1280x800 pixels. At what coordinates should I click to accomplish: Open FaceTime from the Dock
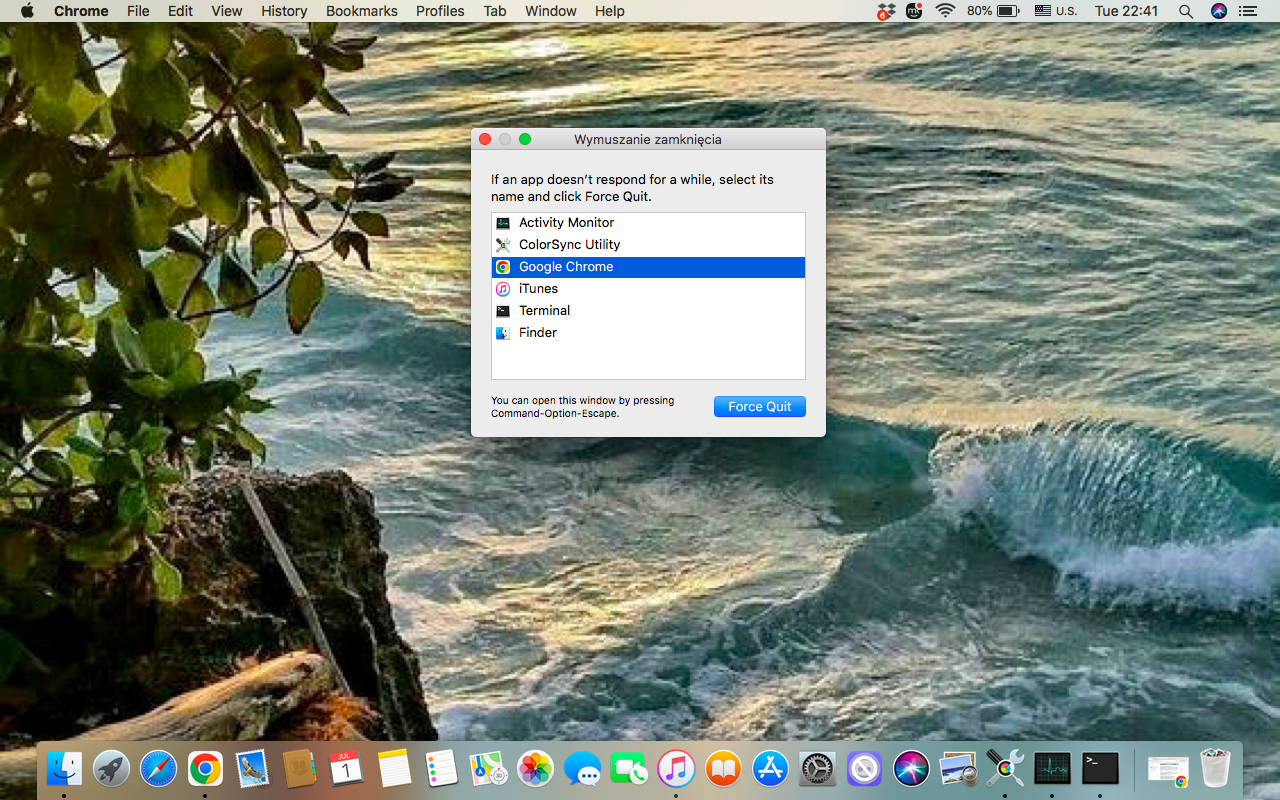pos(628,769)
